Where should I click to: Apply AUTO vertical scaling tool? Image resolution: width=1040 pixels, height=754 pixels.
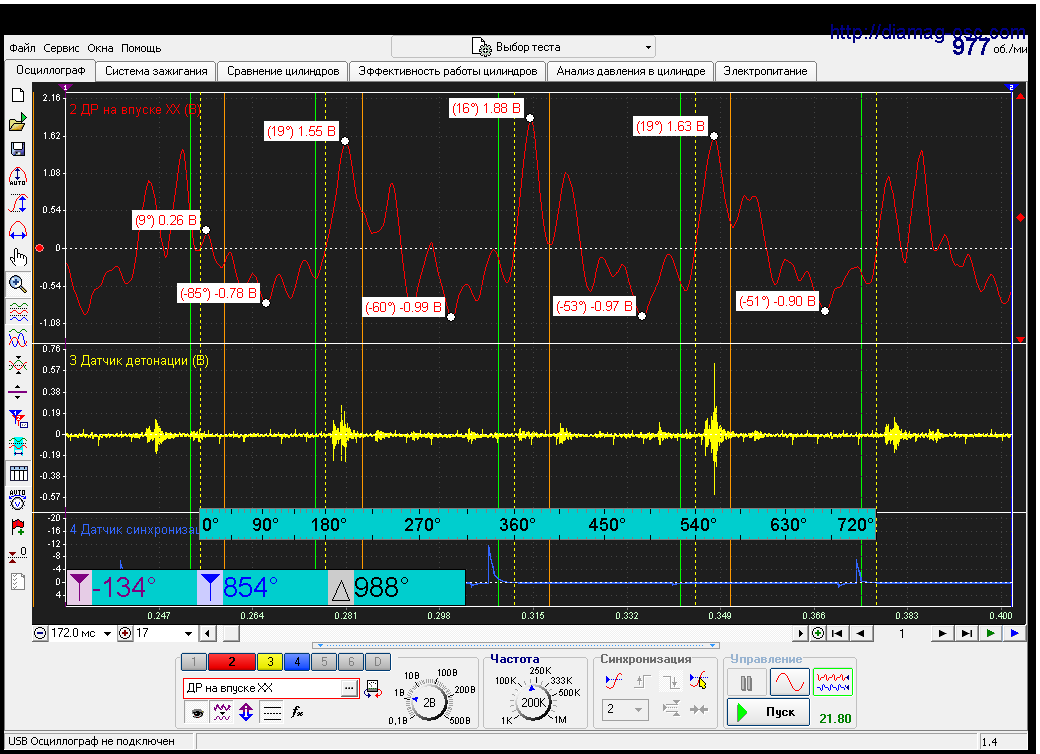(18, 176)
